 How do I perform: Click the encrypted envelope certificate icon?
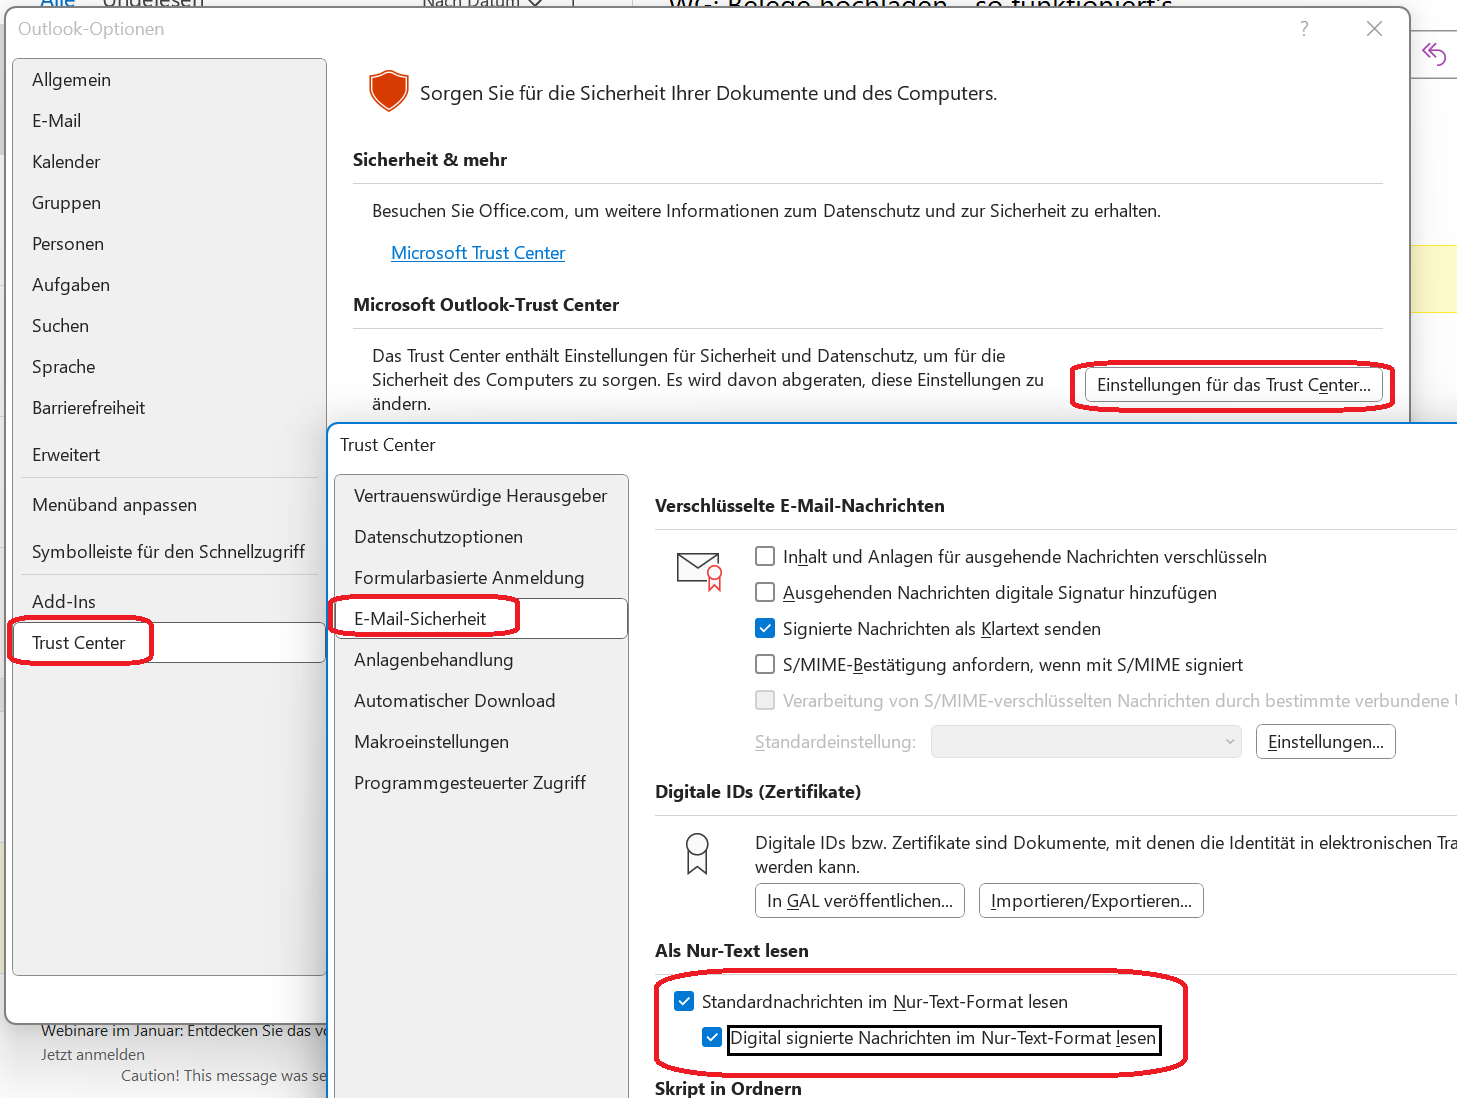coord(699,571)
